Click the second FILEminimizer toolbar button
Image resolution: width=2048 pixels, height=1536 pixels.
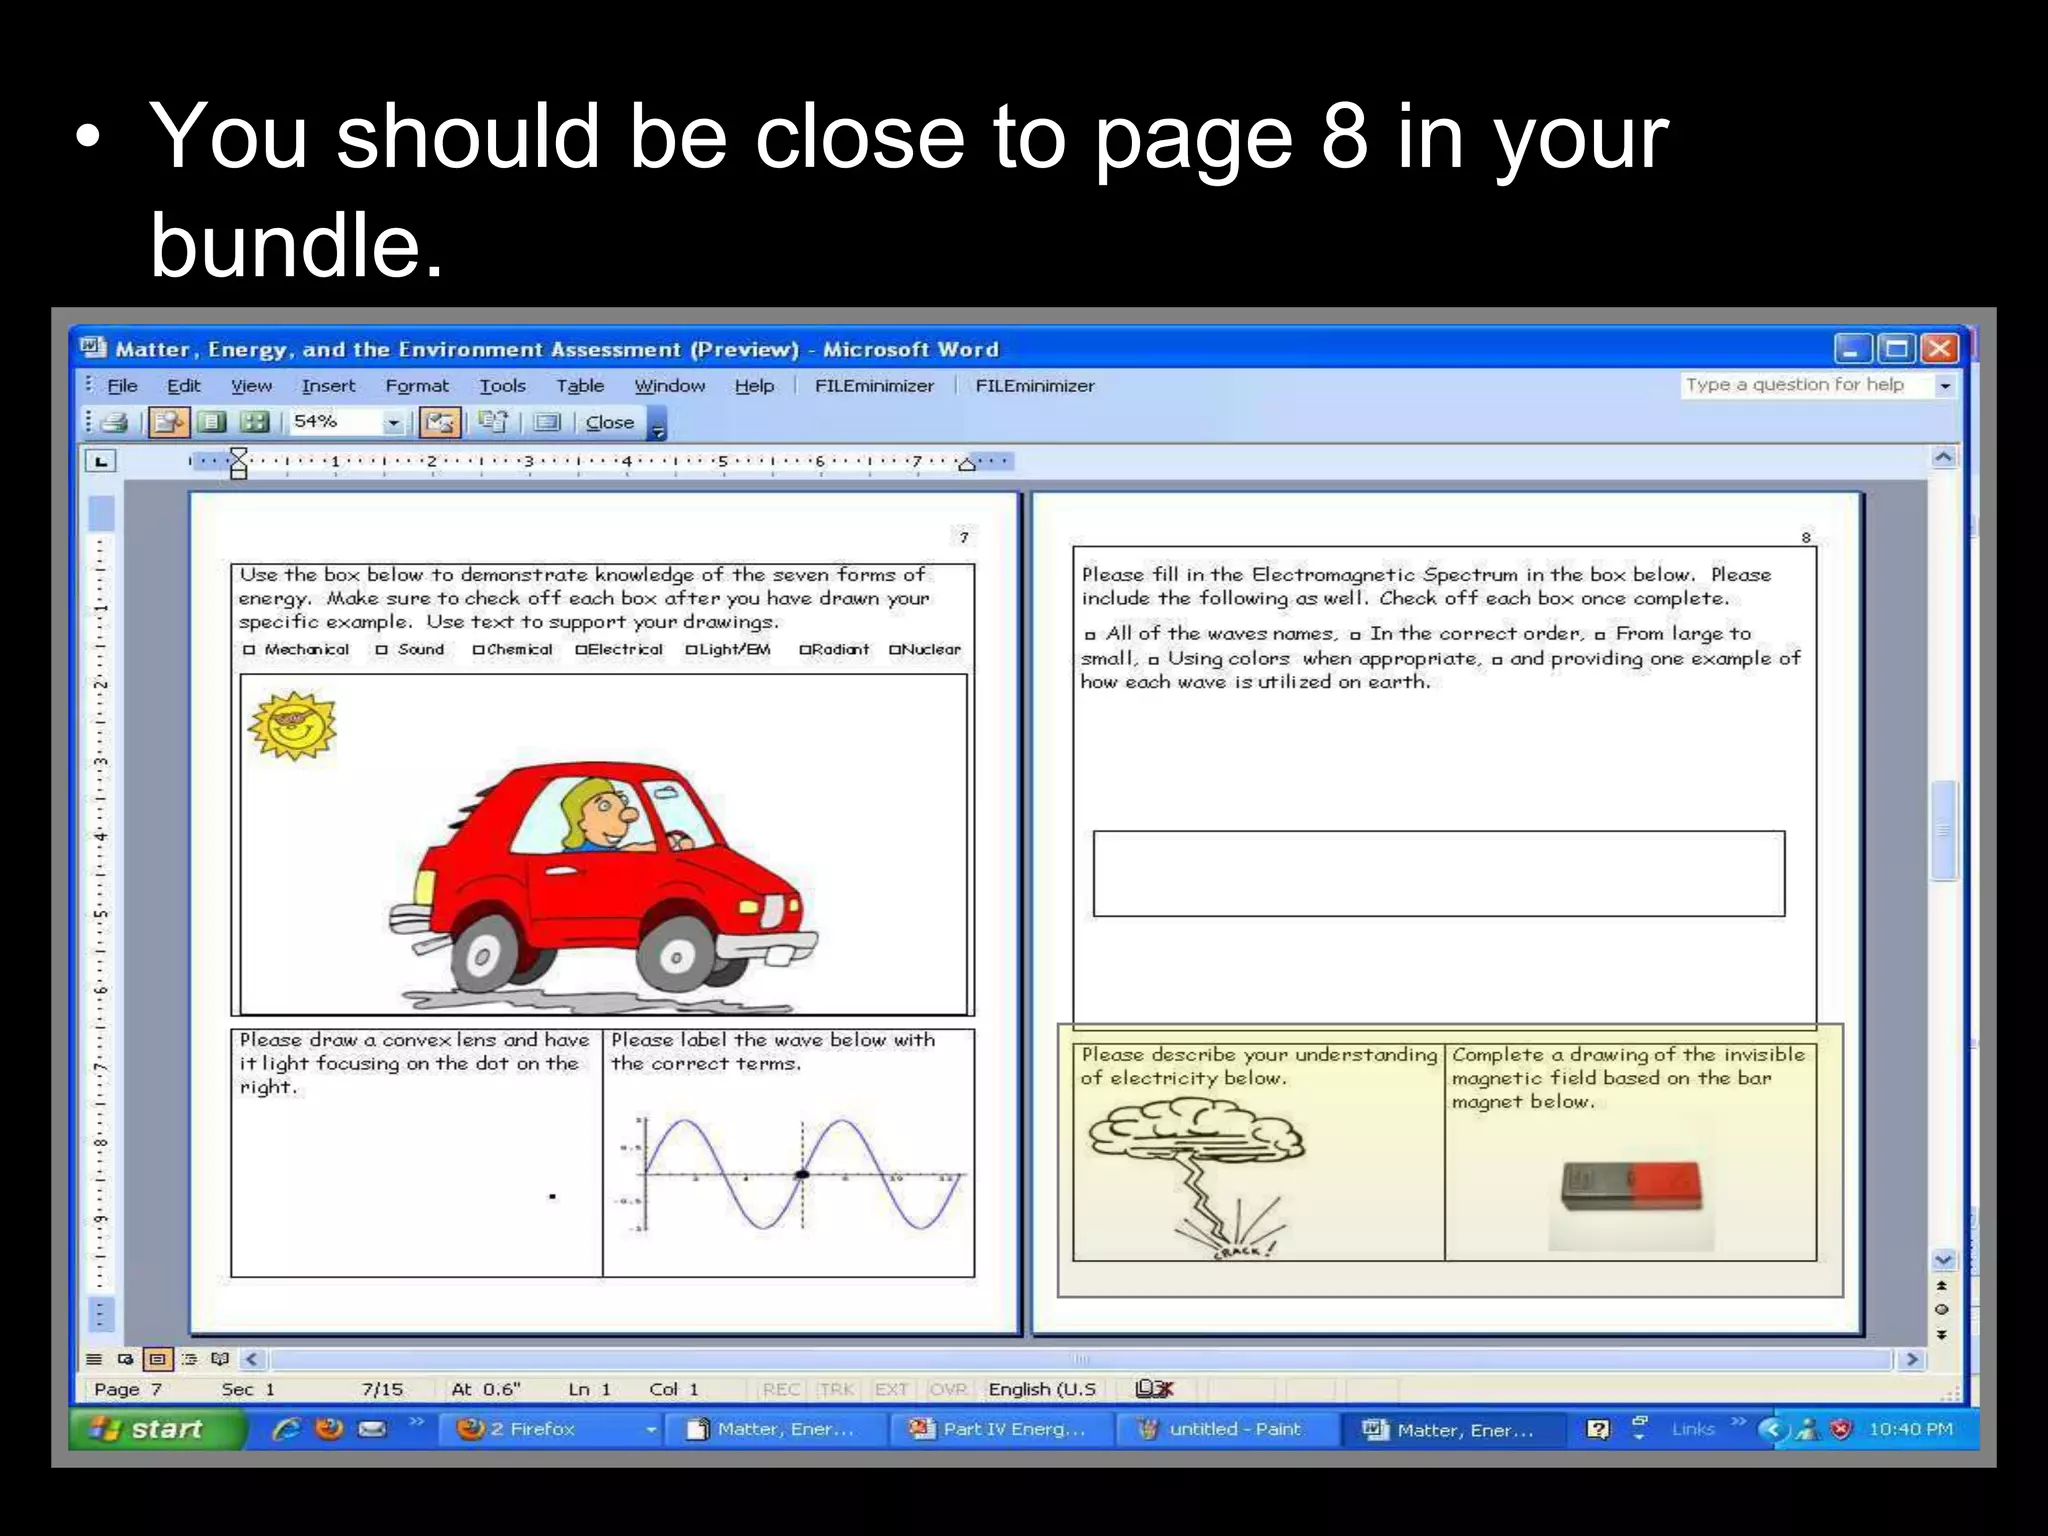pyautogui.click(x=1035, y=385)
